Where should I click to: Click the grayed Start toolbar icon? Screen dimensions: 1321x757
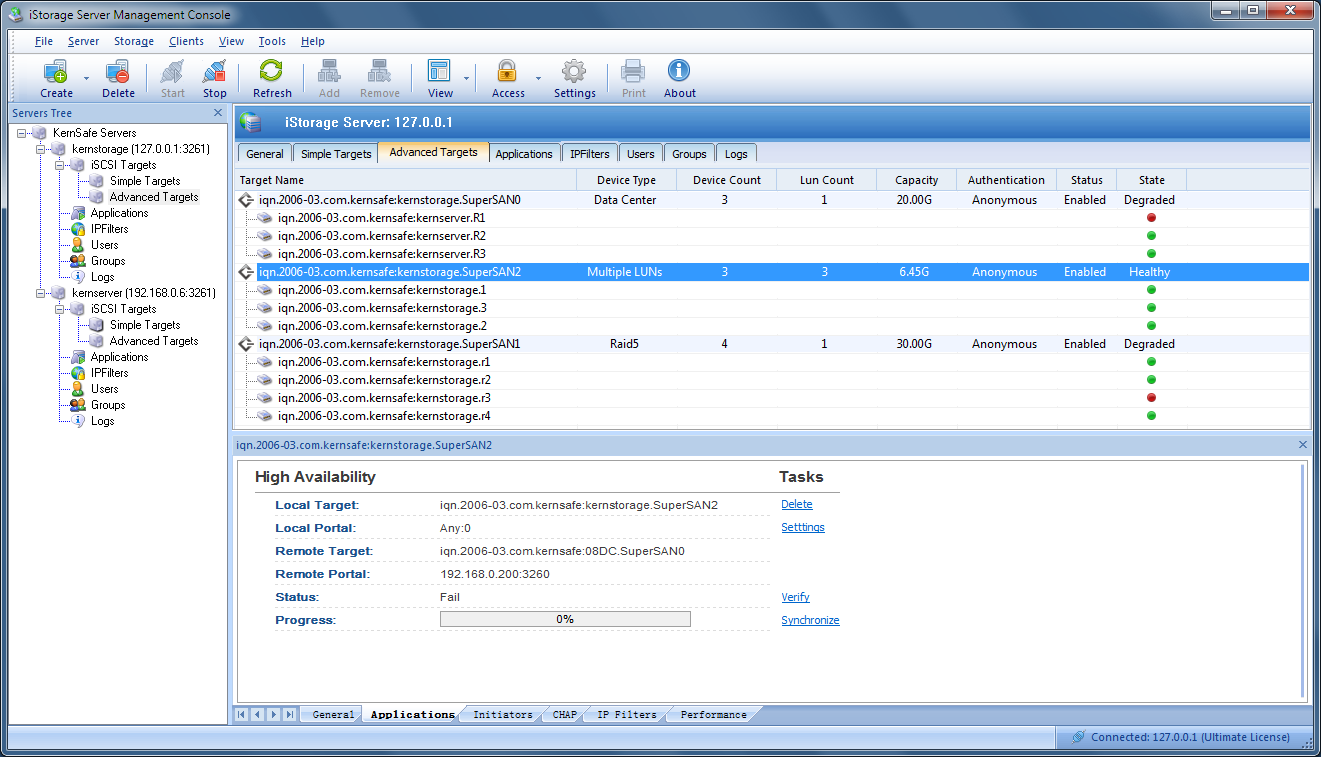[172, 72]
